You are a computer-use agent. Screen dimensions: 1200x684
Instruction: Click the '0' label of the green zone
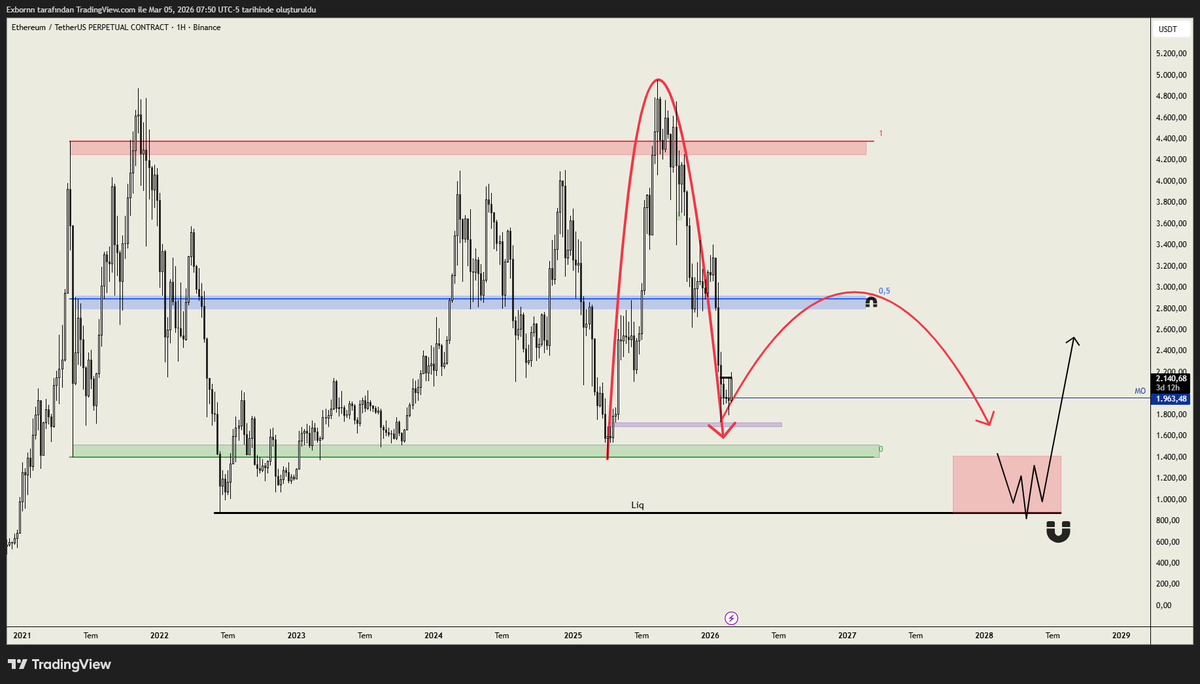pos(880,450)
